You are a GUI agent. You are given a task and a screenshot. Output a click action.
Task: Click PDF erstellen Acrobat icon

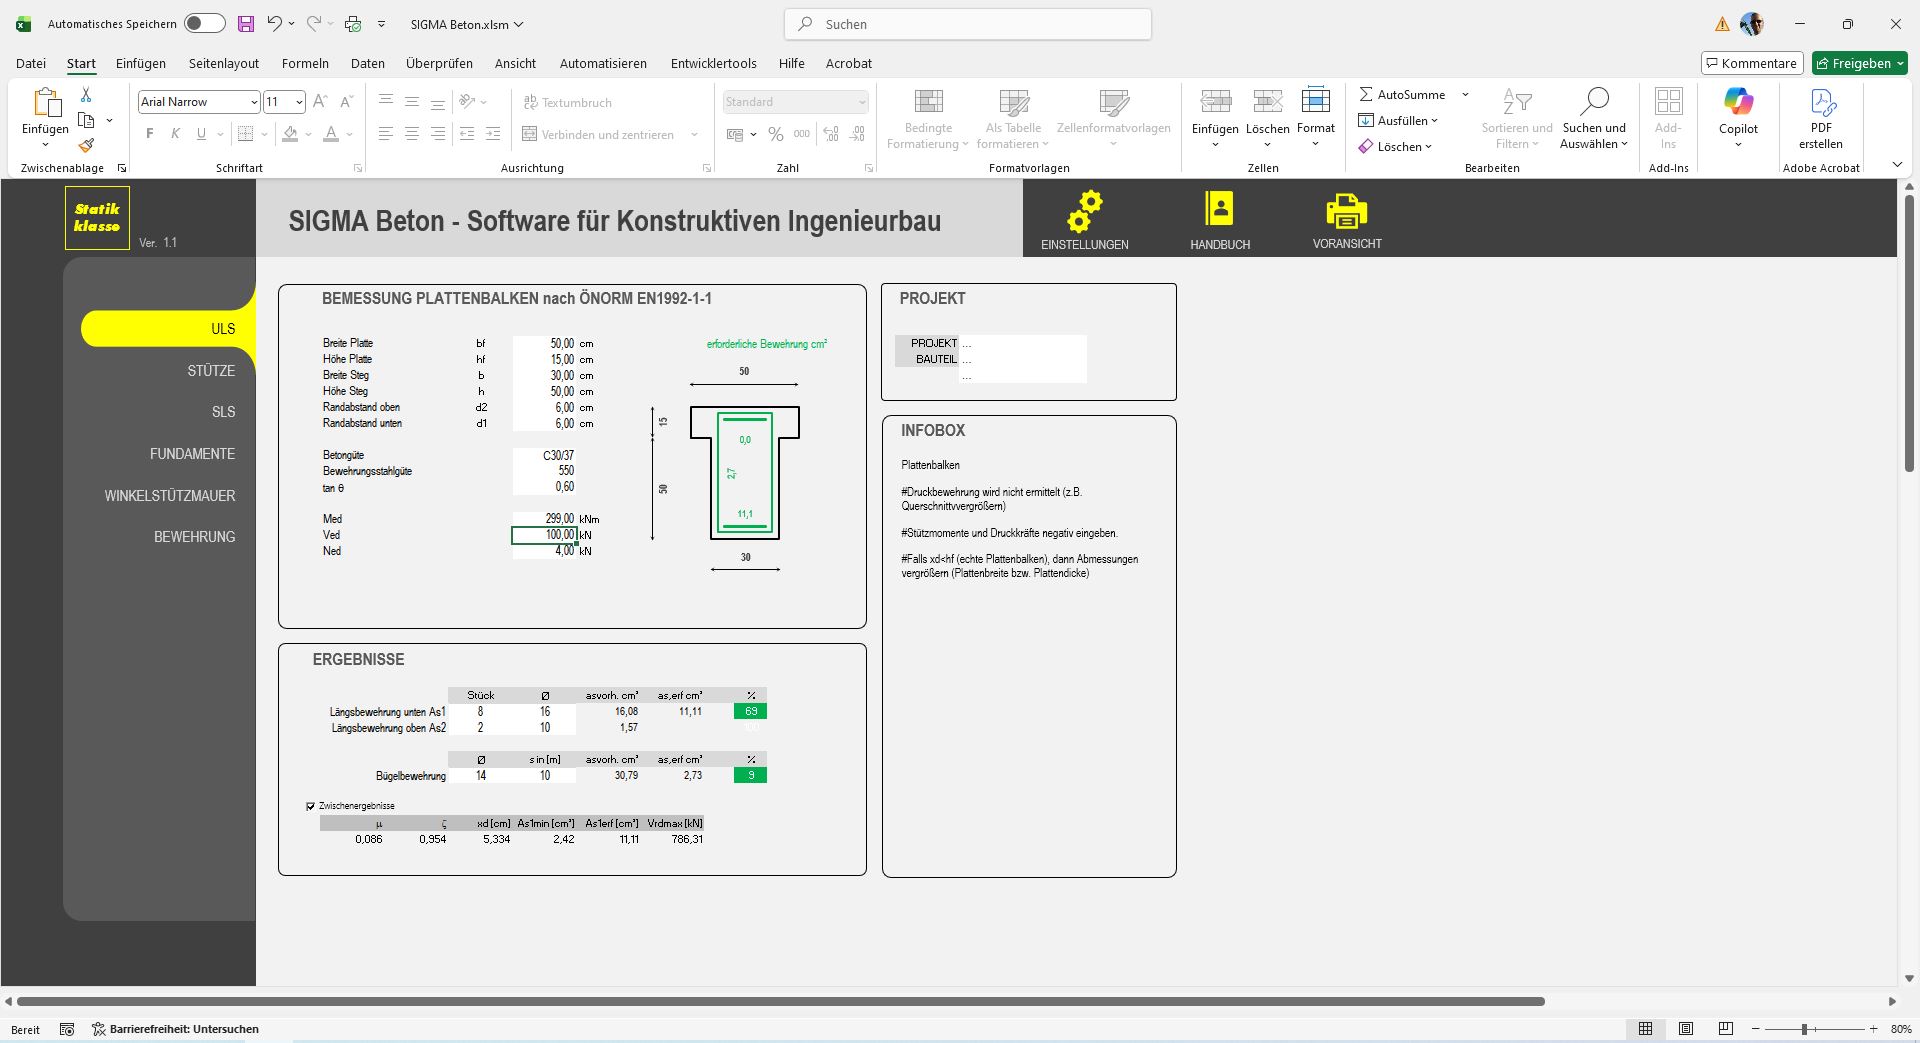pyautogui.click(x=1821, y=102)
